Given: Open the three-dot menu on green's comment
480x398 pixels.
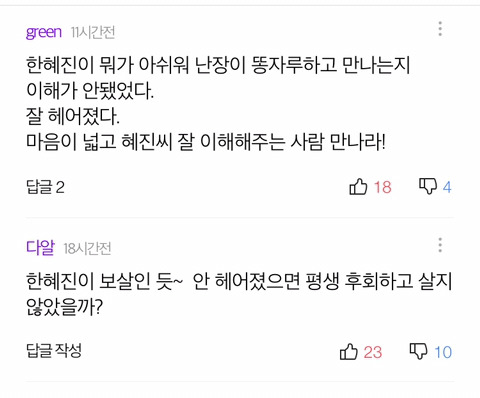Looking at the screenshot, I should 440,29.
